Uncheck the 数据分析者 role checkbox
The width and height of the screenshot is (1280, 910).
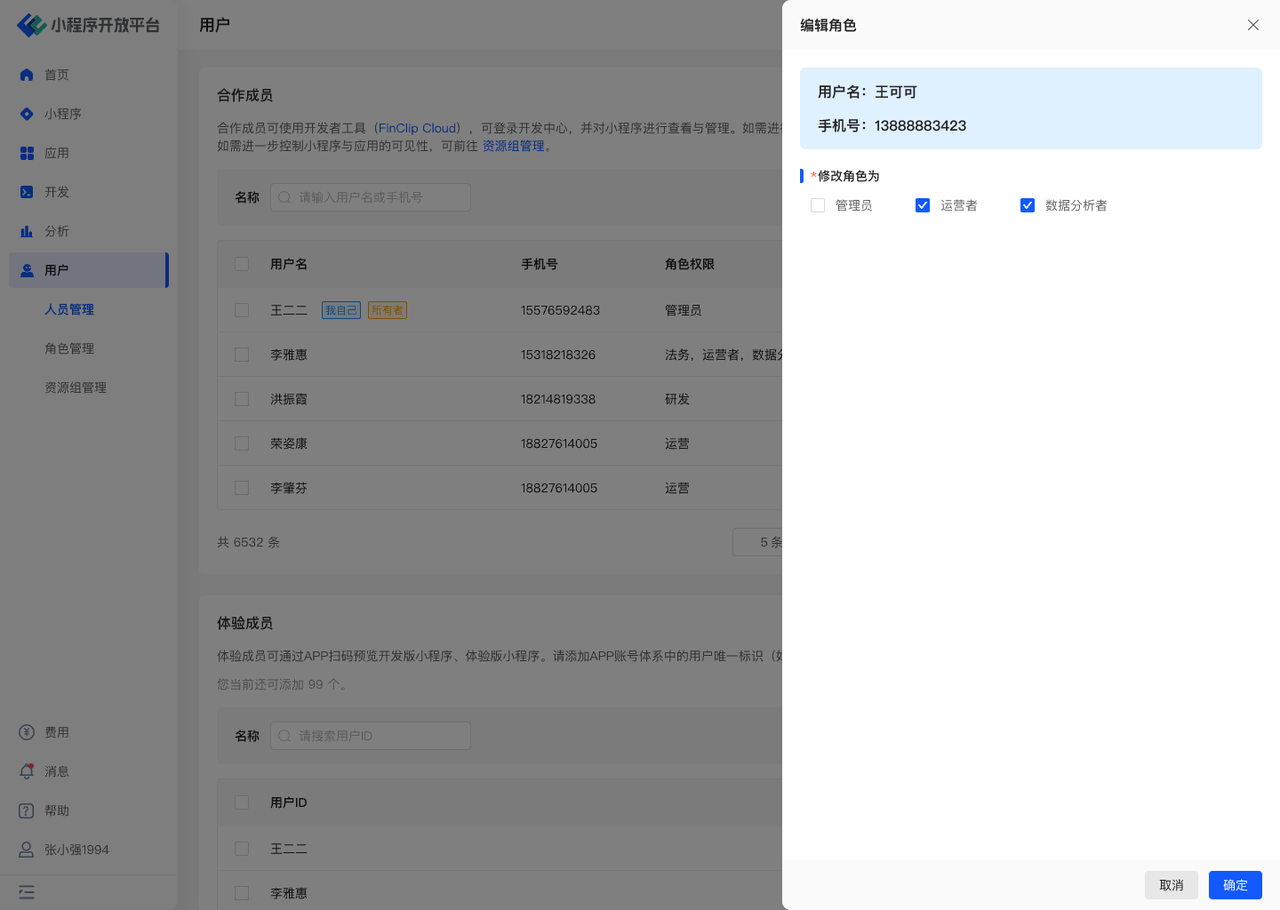[x=1027, y=206]
